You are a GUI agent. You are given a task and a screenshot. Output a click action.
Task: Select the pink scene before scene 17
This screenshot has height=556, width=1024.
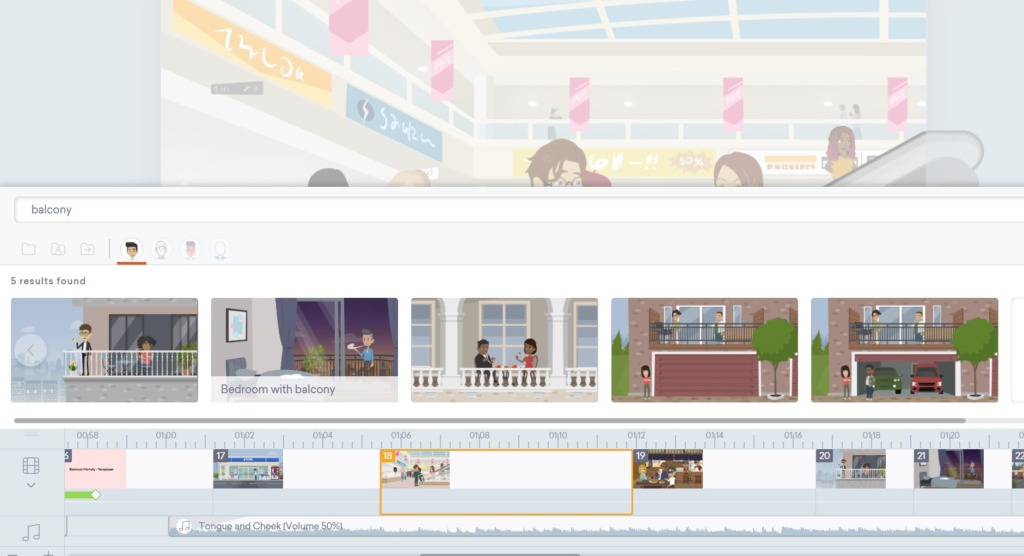(x=95, y=469)
